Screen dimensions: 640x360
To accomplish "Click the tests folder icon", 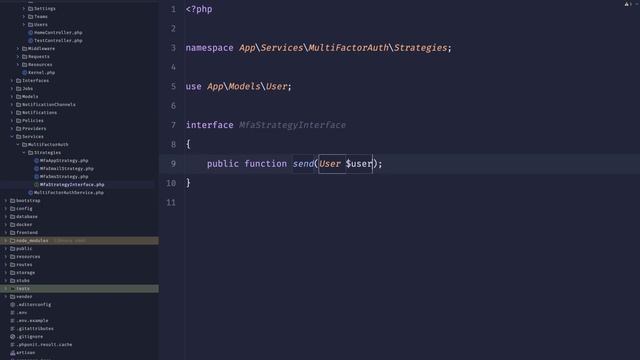I will pyautogui.click(x=13, y=289).
